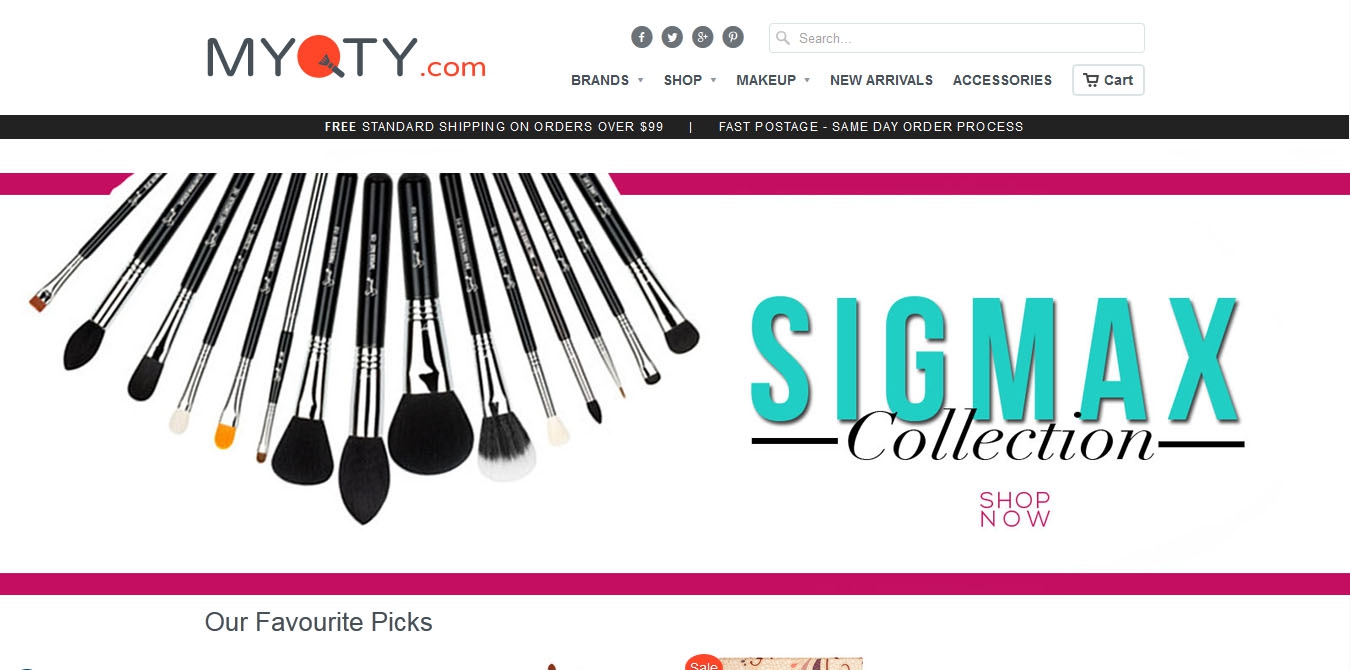Open the Accessories menu item

1002,80
